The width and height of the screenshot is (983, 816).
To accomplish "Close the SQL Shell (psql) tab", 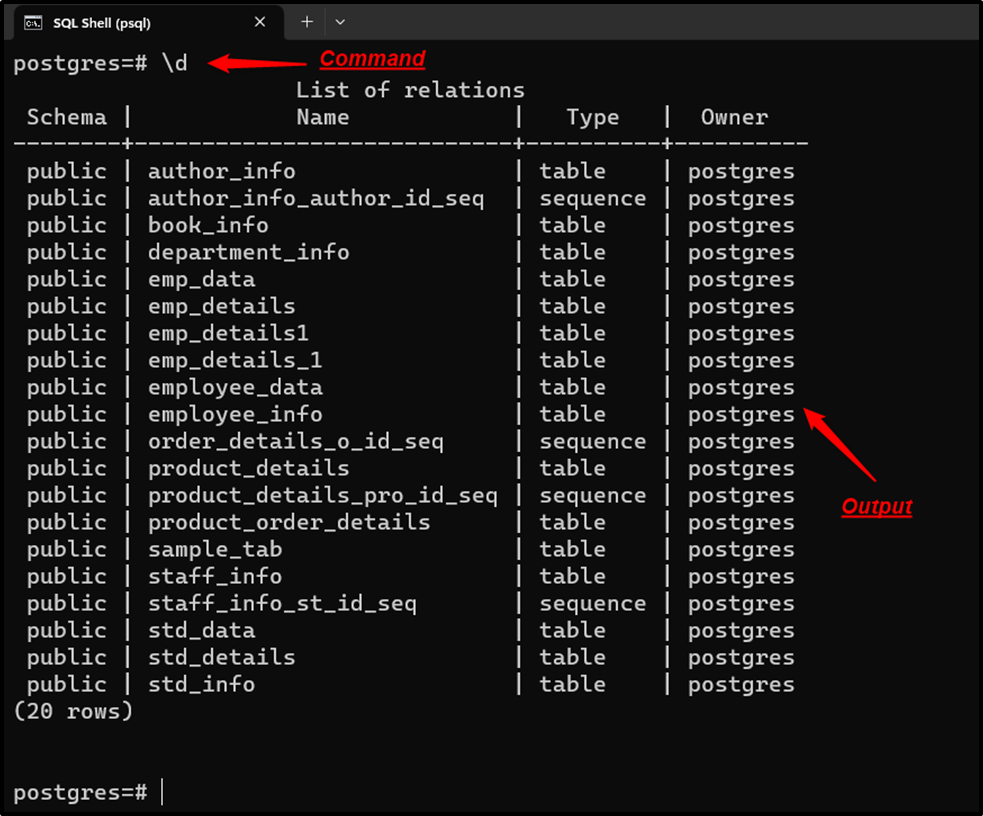I will 259,21.
